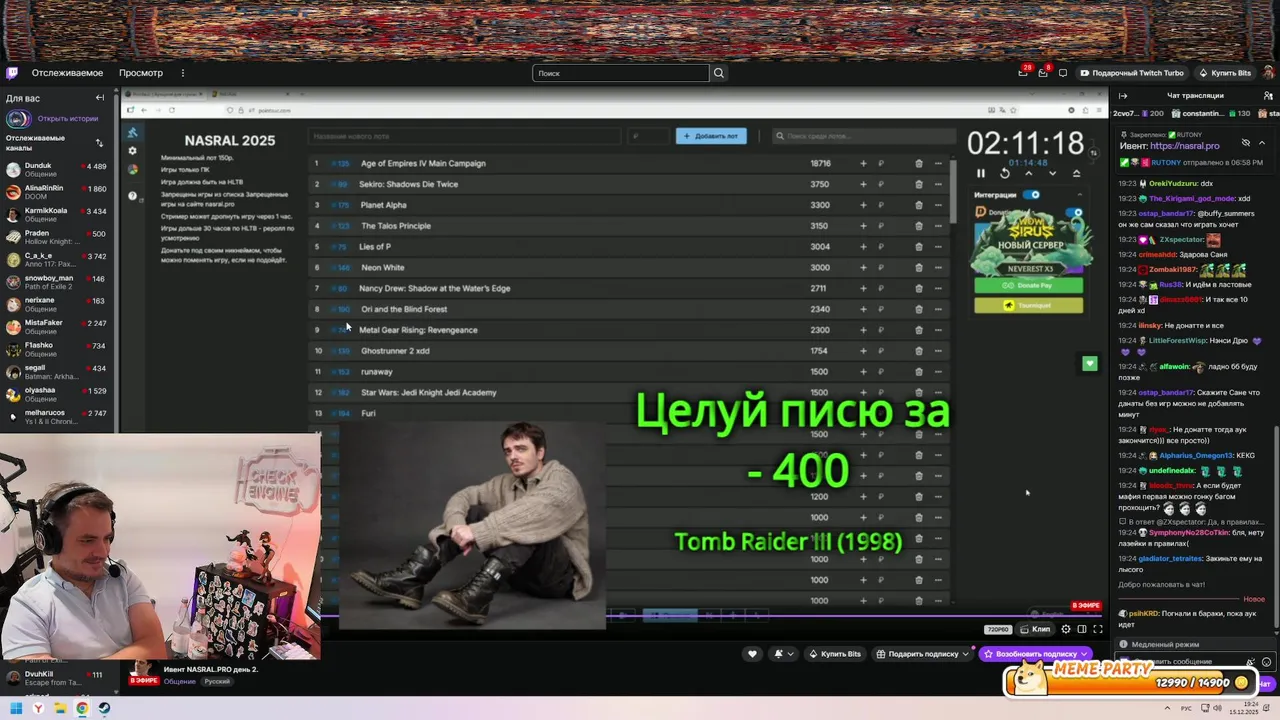Toggle the DonationAlerts integration switch
Image resolution: width=1280 pixels, height=720 pixels.
(1074, 213)
